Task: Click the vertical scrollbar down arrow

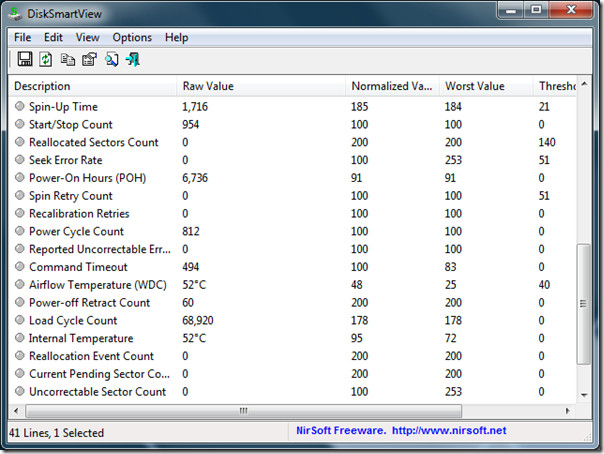Action: pyautogui.click(x=584, y=395)
